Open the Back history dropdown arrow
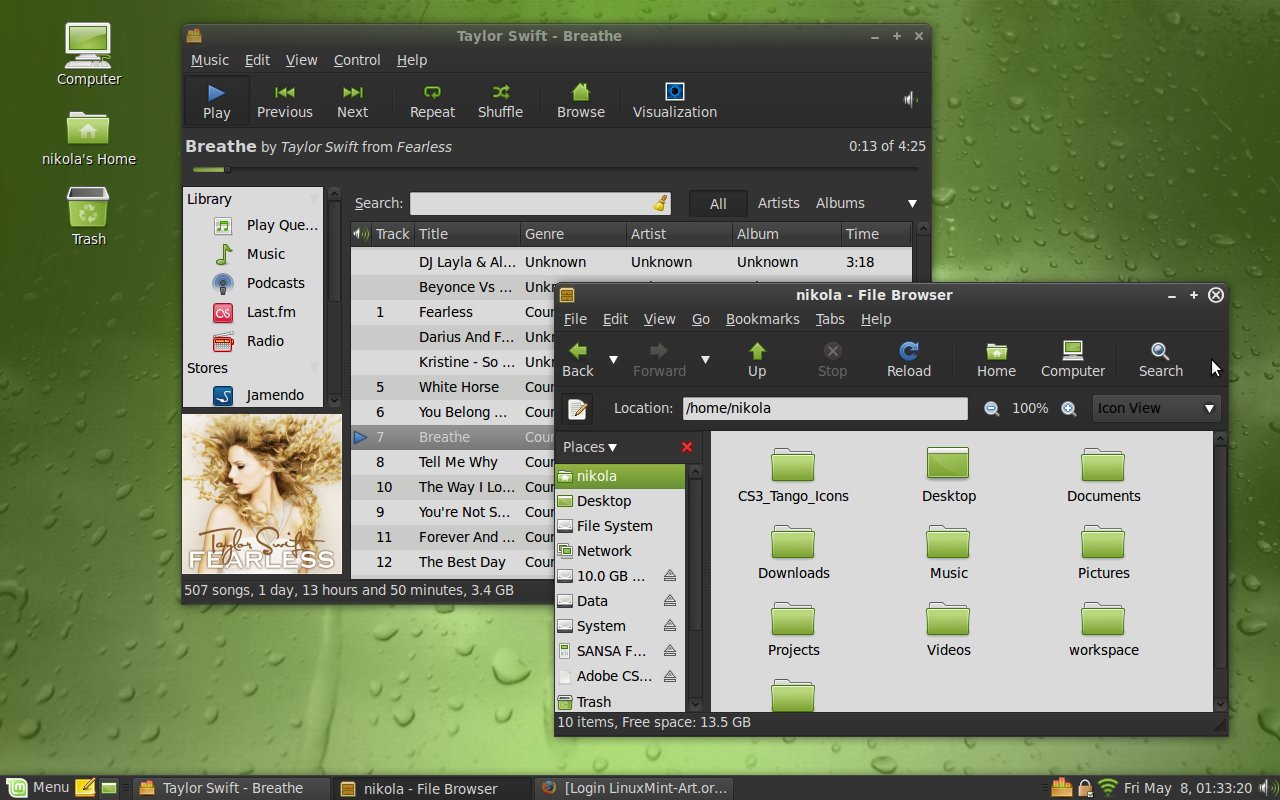The image size is (1280, 800). pos(613,359)
